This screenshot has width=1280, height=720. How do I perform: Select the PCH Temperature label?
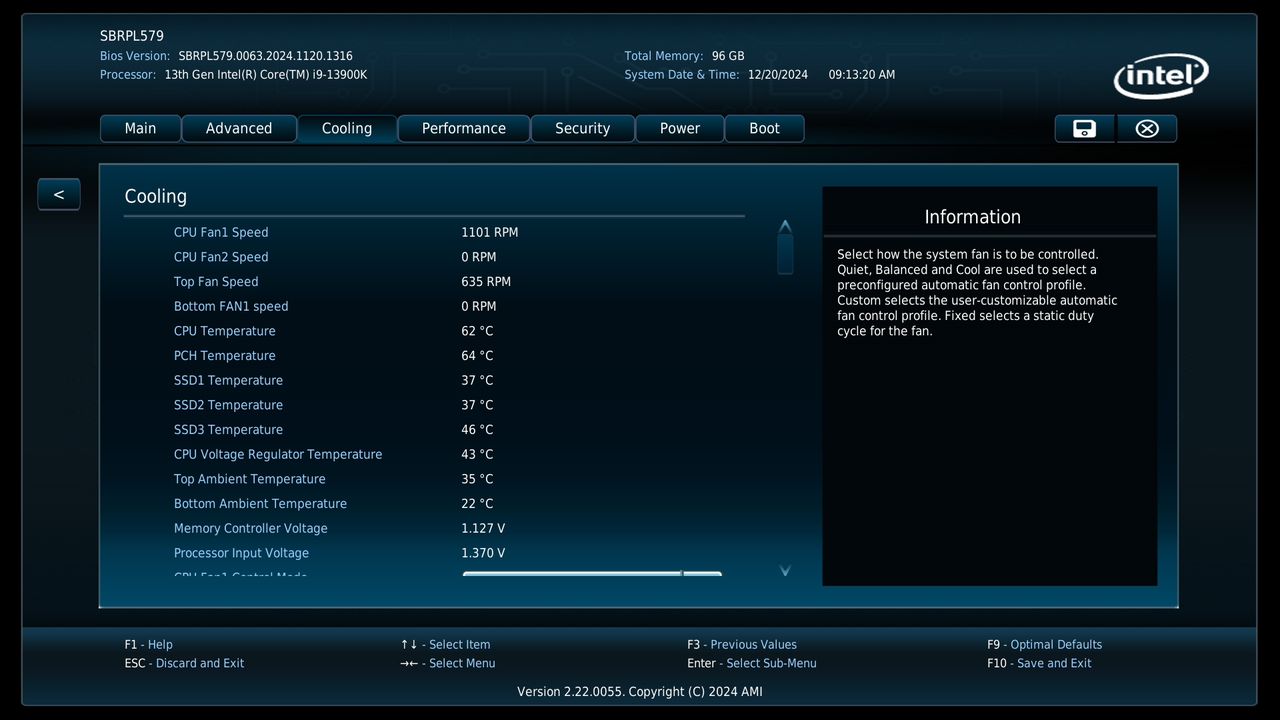coord(225,356)
